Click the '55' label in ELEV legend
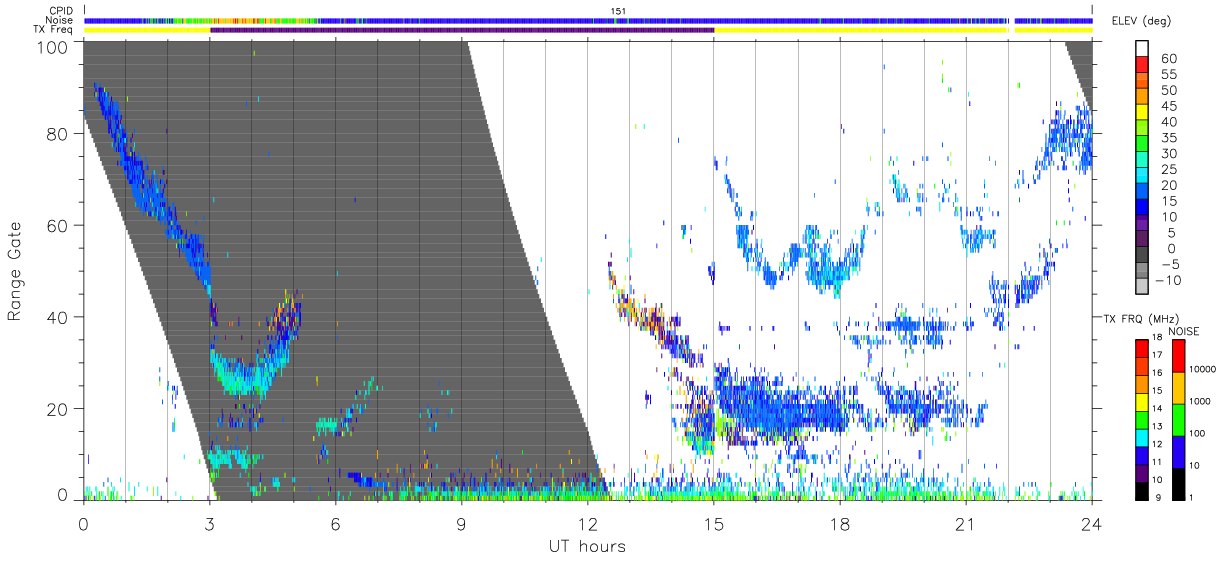The image size is (1228, 567). click(x=1169, y=74)
